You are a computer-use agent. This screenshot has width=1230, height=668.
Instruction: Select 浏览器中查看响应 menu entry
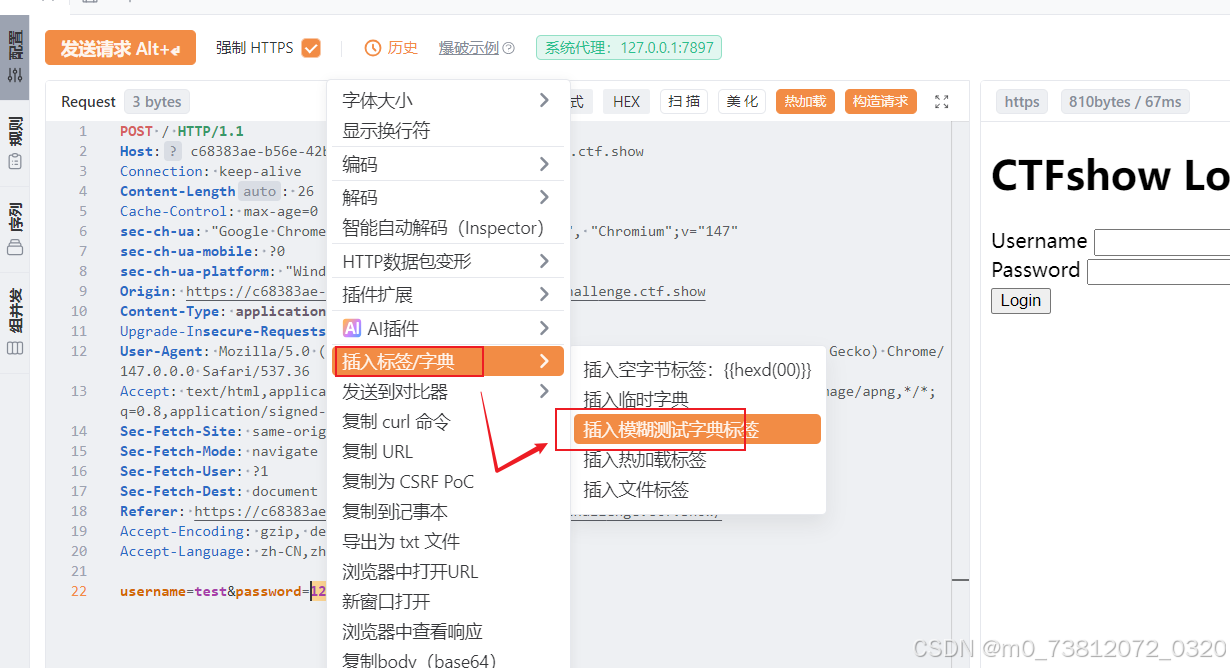(x=448, y=632)
